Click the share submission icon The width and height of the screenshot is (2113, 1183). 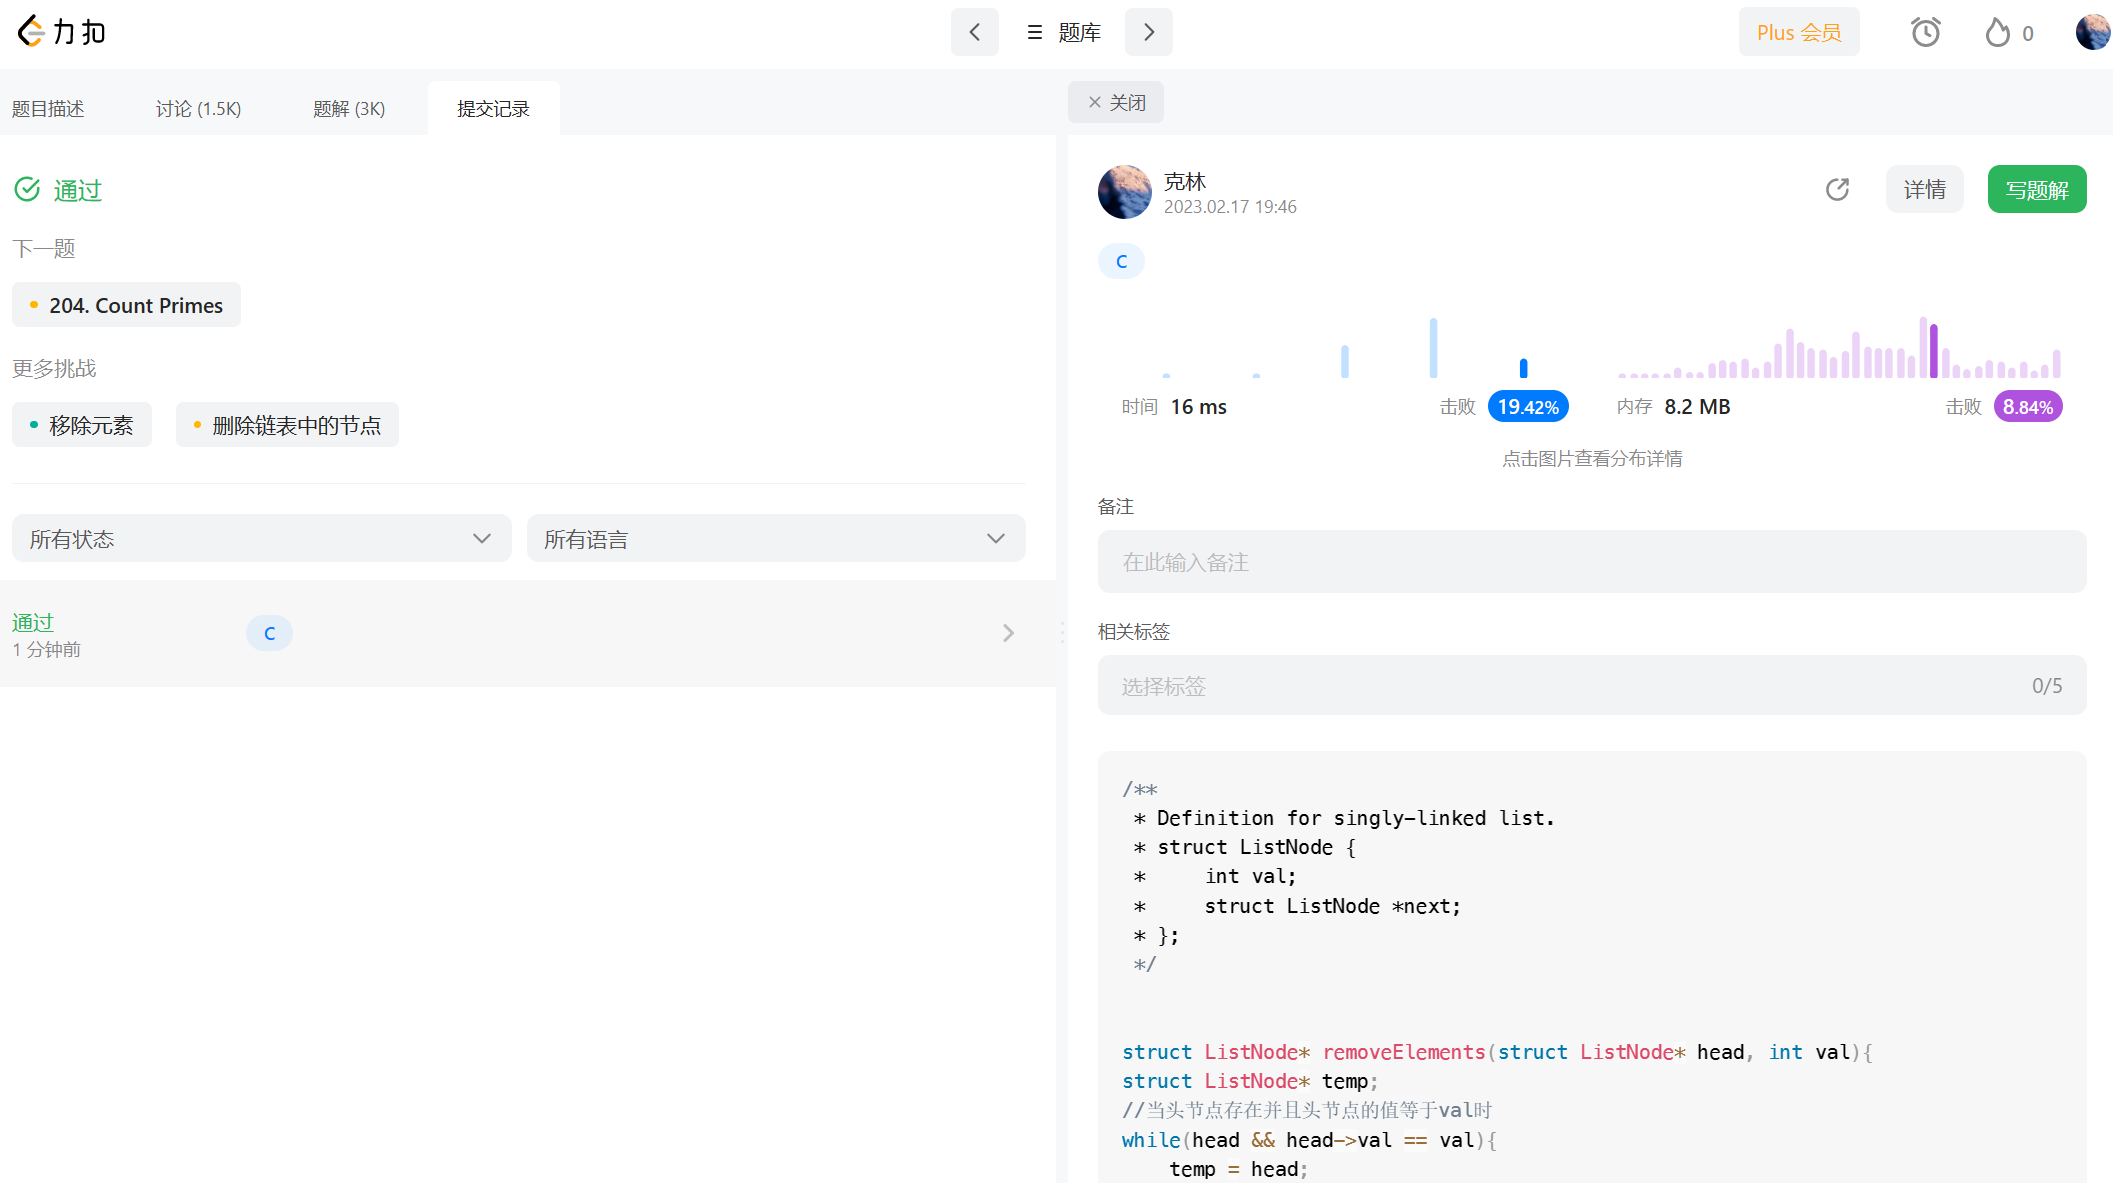[1837, 189]
